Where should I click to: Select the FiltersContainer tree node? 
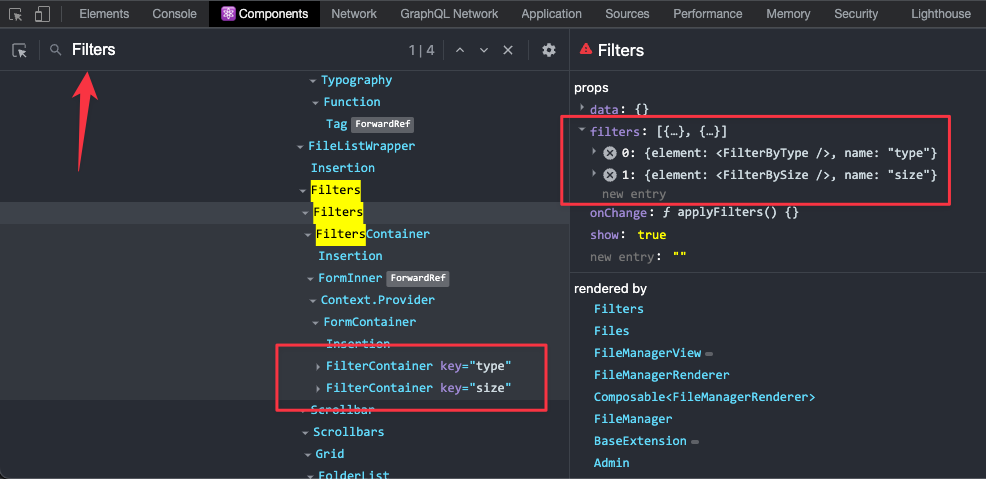click(x=372, y=234)
